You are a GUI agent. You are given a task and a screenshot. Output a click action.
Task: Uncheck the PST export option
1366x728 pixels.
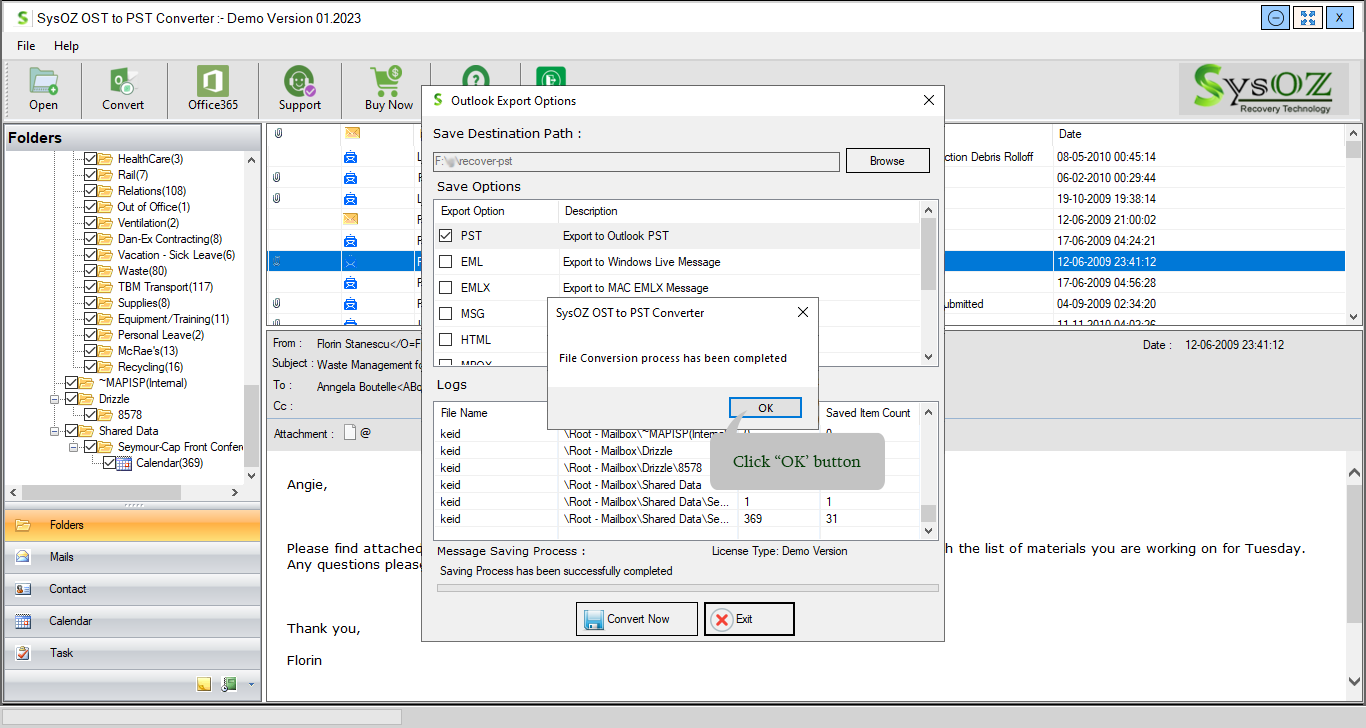click(x=446, y=236)
